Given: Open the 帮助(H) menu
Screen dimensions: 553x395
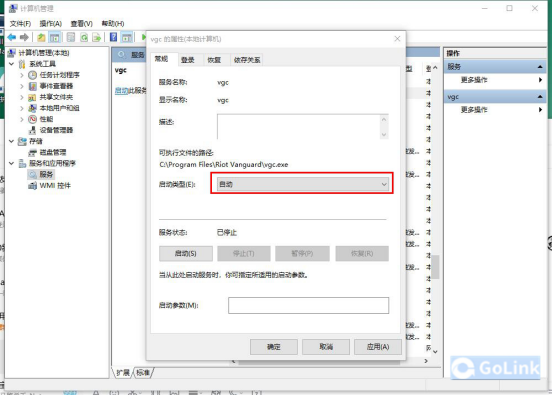Looking at the screenshot, I should click(x=113, y=24).
